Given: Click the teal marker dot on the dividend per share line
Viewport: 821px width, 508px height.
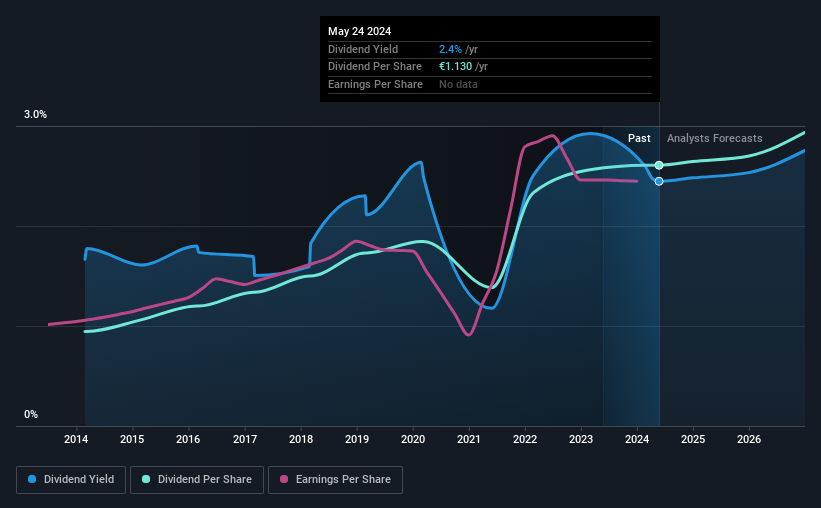Looking at the screenshot, I should pyautogui.click(x=659, y=165).
